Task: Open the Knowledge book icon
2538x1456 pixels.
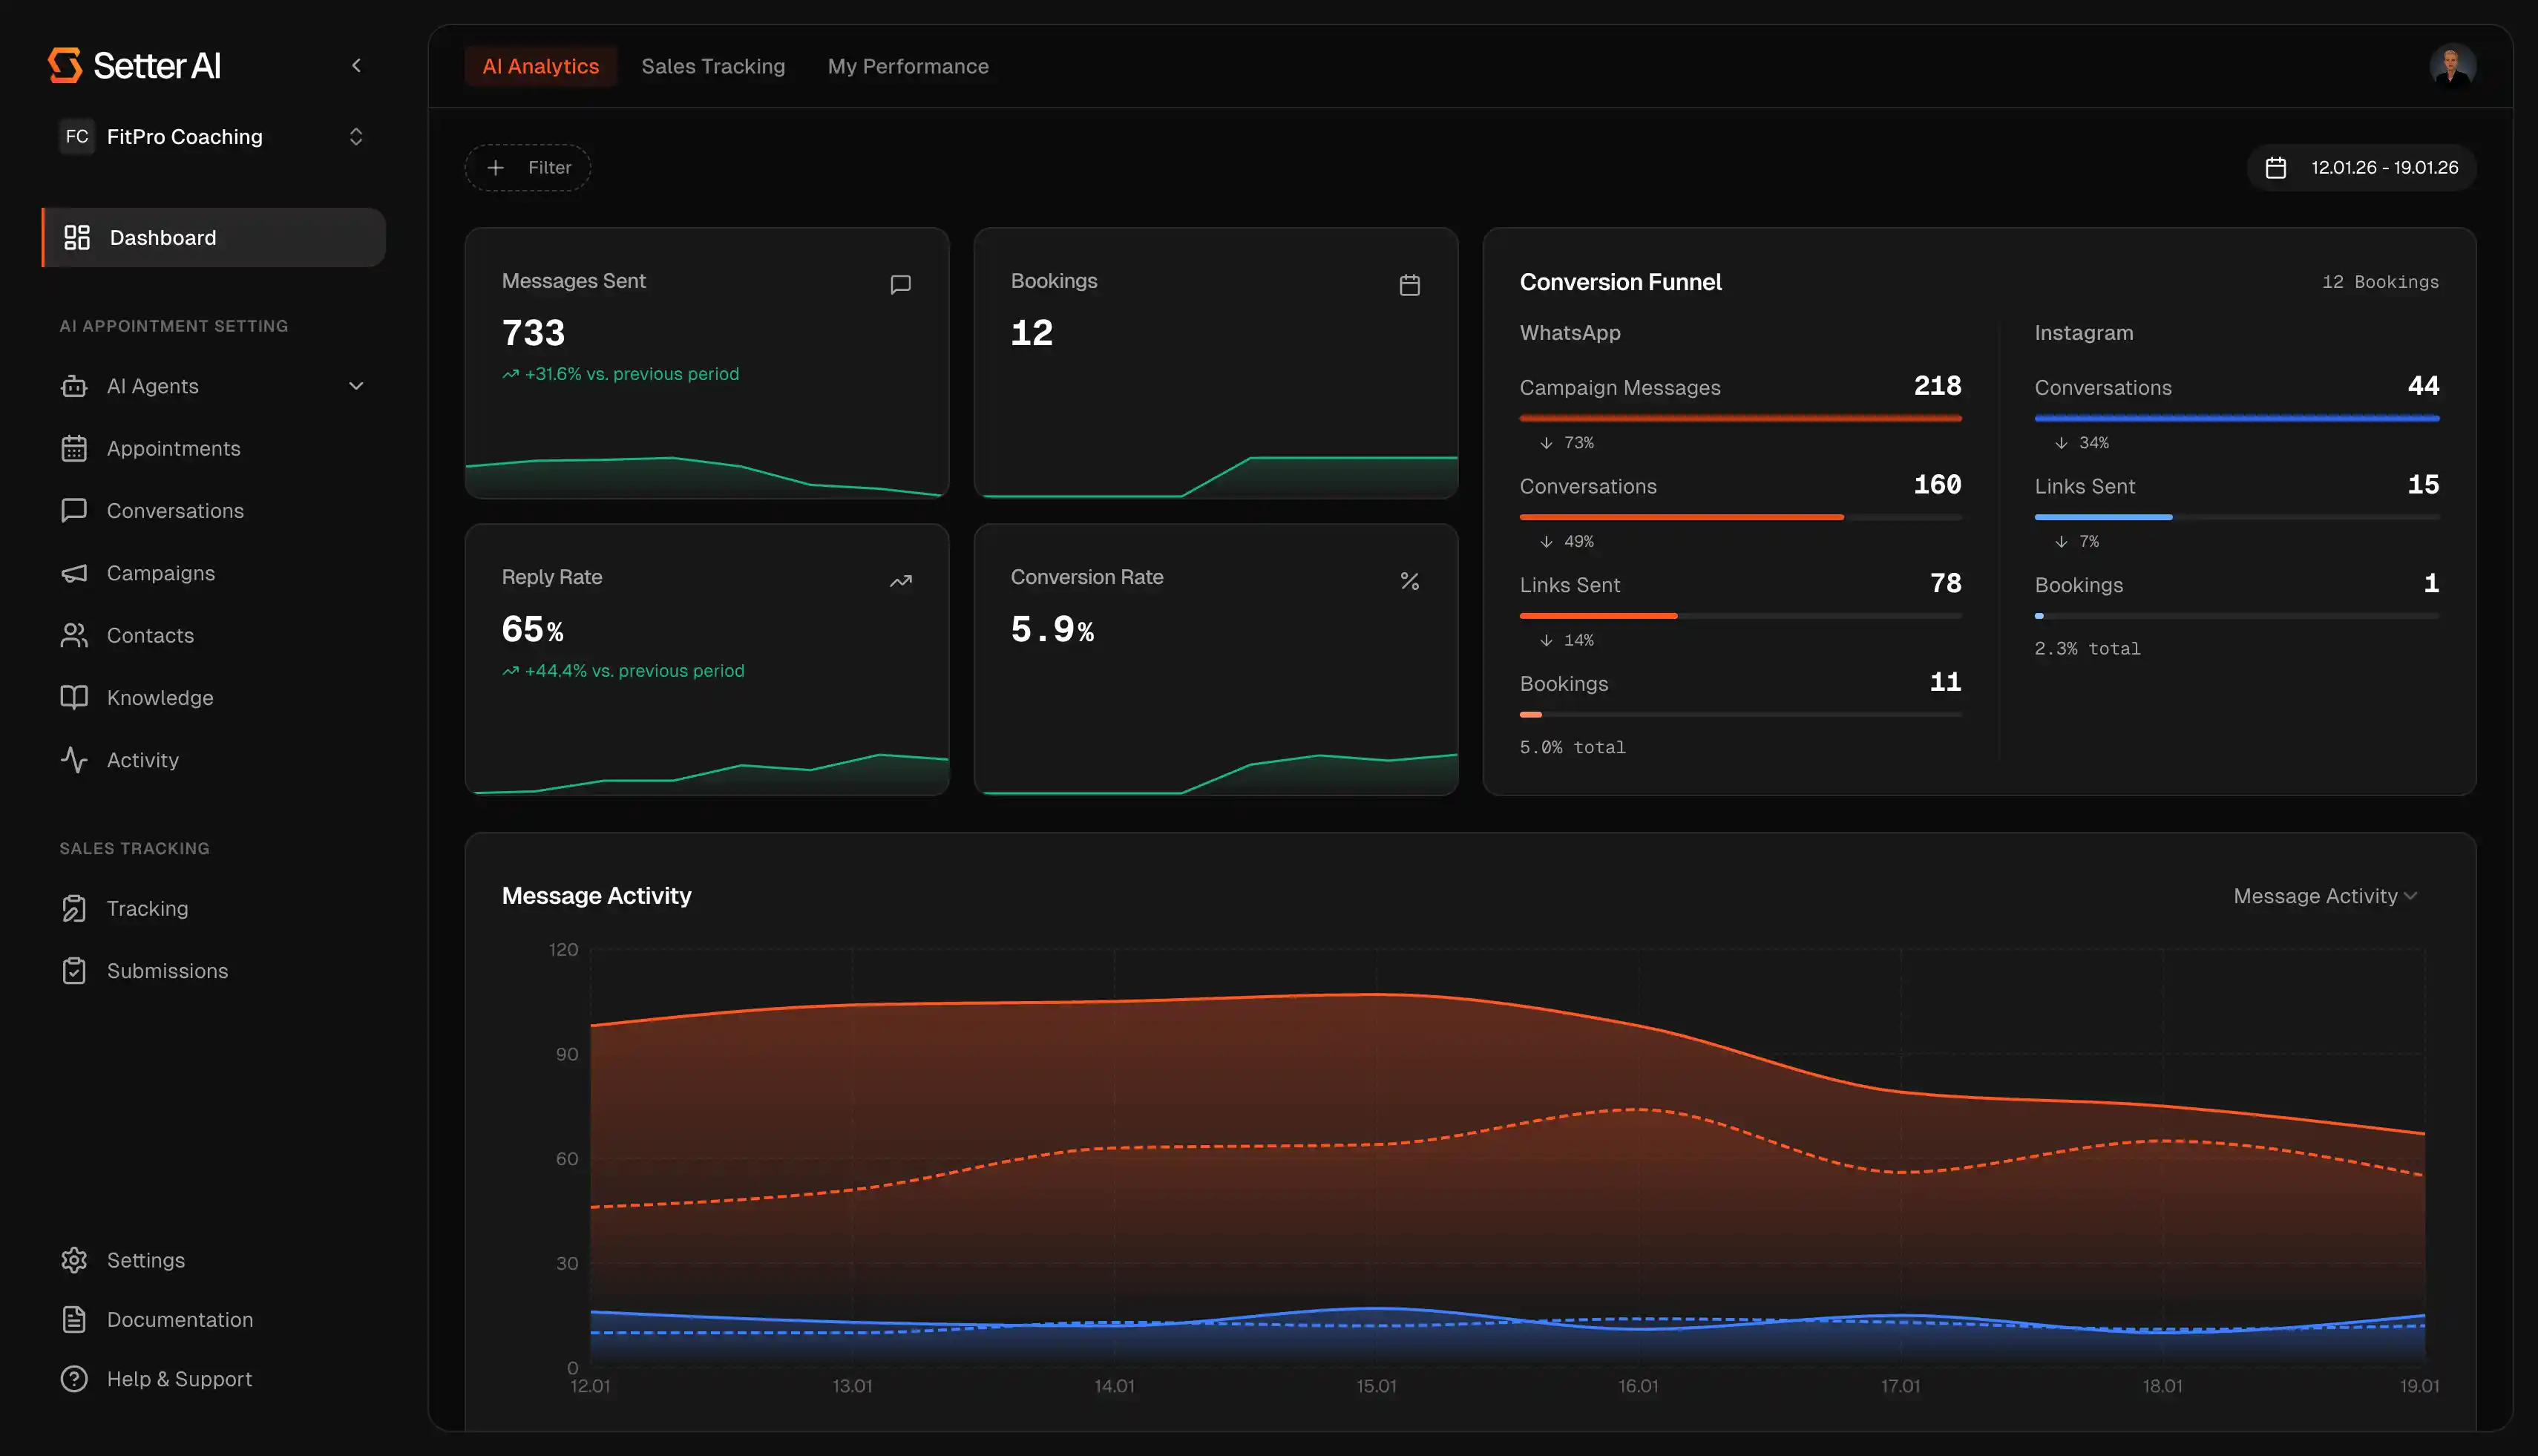Action: 74,697
